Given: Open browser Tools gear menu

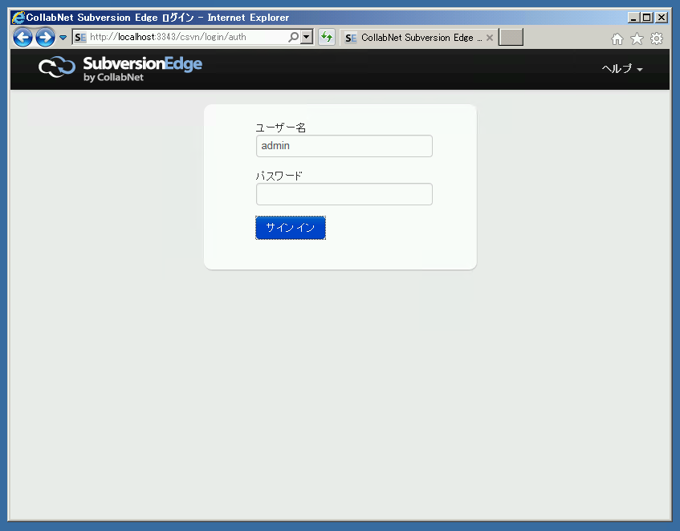Looking at the screenshot, I should pyautogui.click(x=657, y=39).
